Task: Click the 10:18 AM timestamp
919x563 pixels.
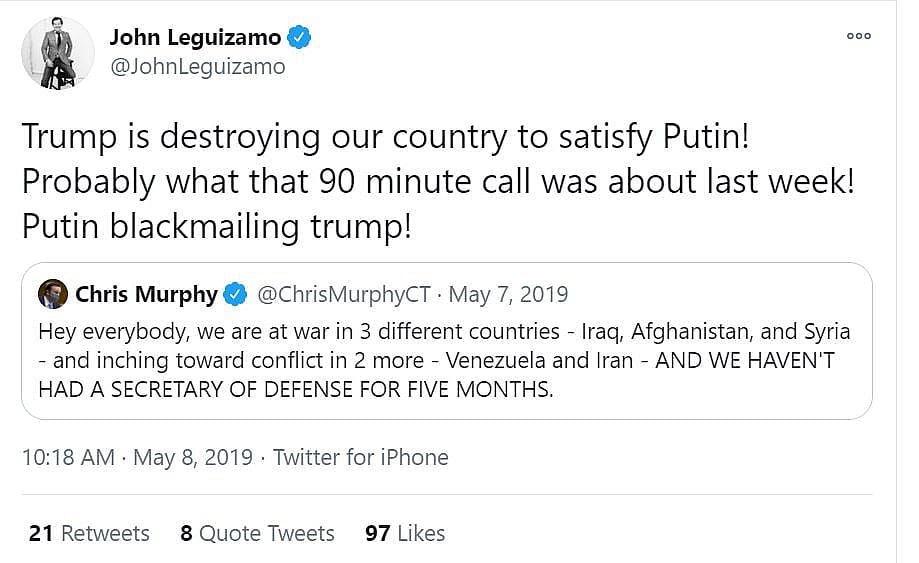Action: (68, 457)
